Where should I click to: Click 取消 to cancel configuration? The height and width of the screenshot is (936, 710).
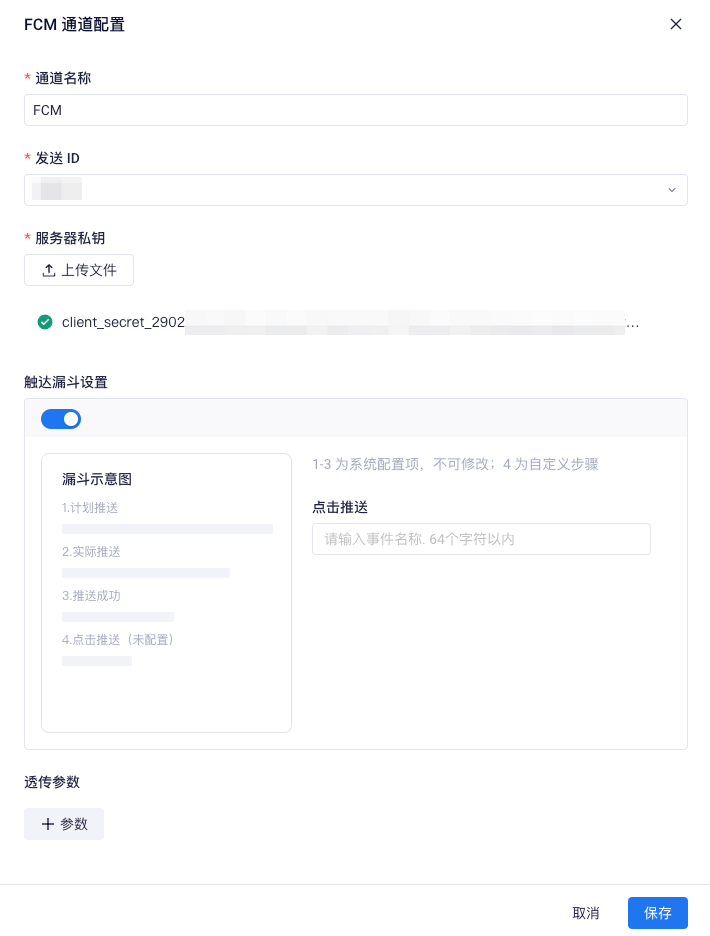point(586,913)
